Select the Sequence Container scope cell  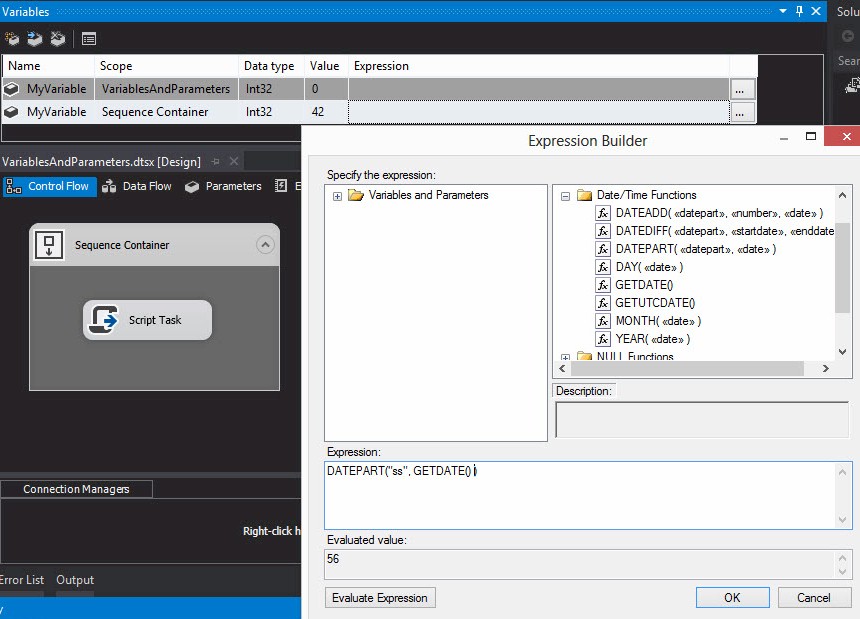pyautogui.click(x=166, y=112)
